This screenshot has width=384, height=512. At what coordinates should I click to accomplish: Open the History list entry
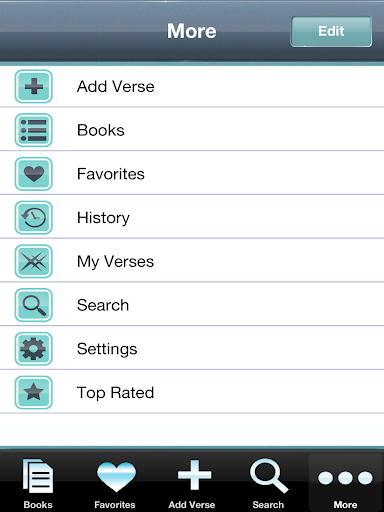click(x=192, y=217)
